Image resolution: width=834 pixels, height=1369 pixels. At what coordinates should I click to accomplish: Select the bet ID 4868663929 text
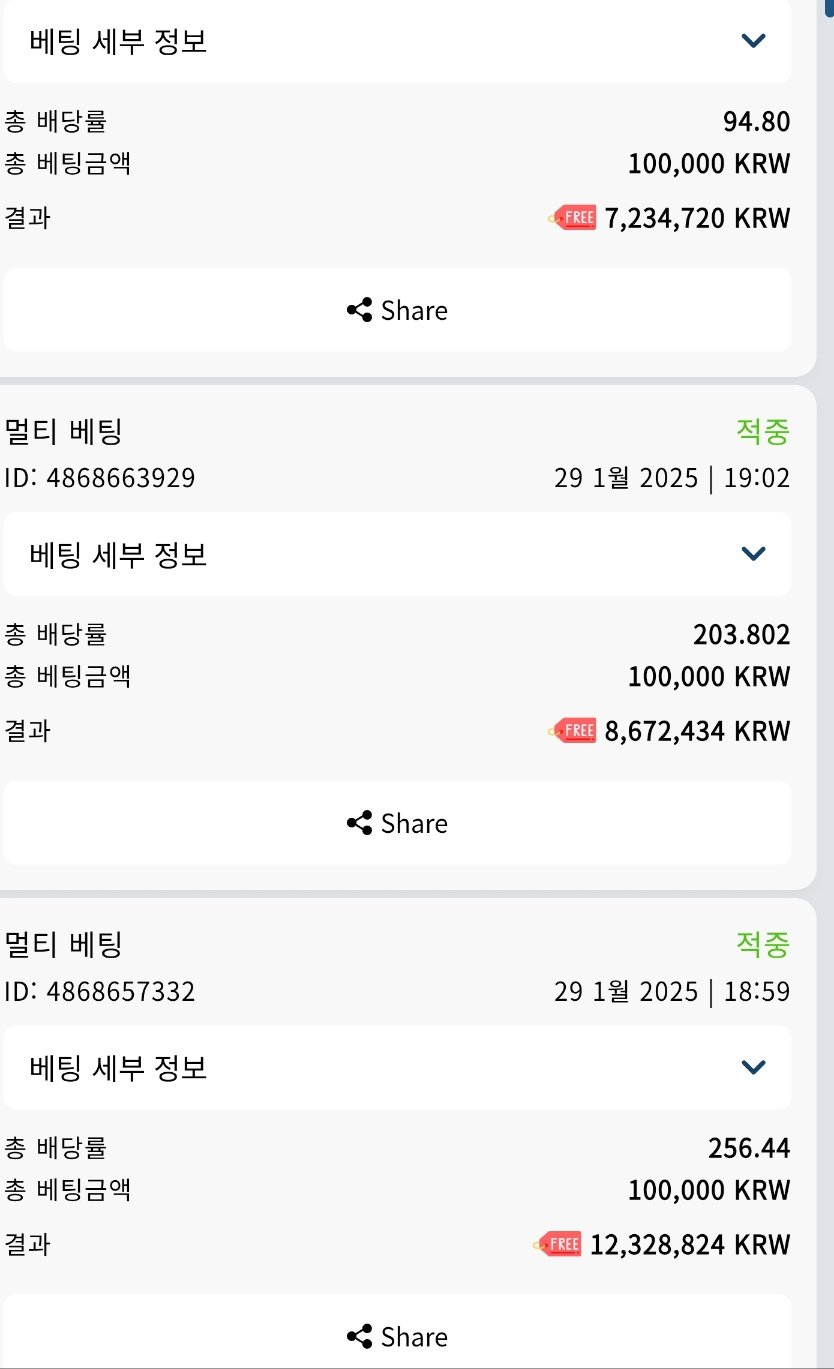tap(100, 478)
